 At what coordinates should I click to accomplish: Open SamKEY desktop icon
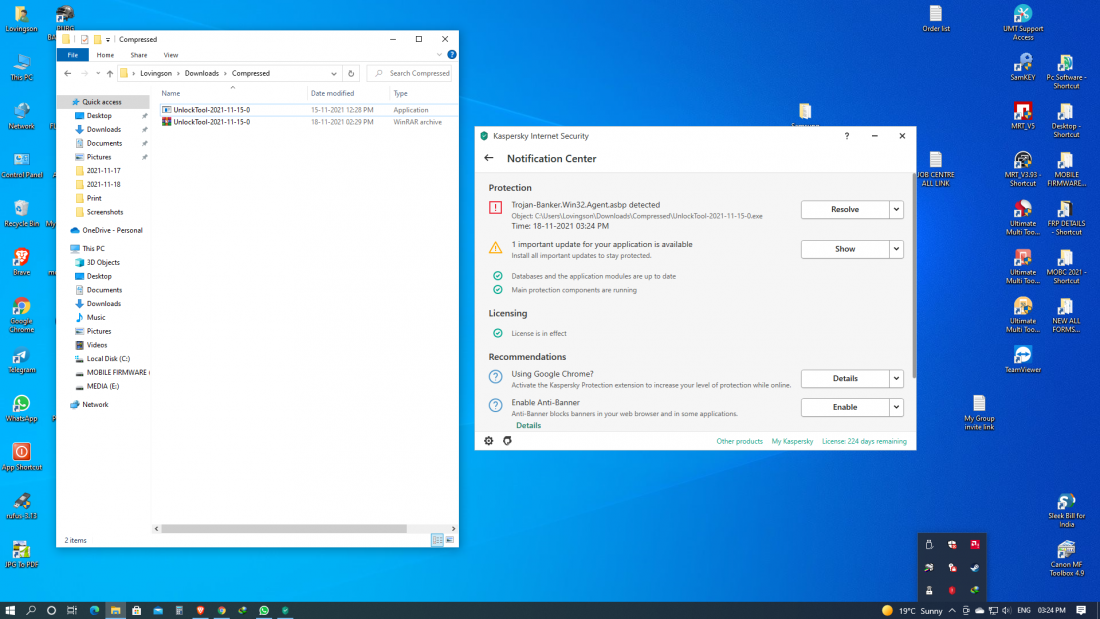(x=1022, y=67)
